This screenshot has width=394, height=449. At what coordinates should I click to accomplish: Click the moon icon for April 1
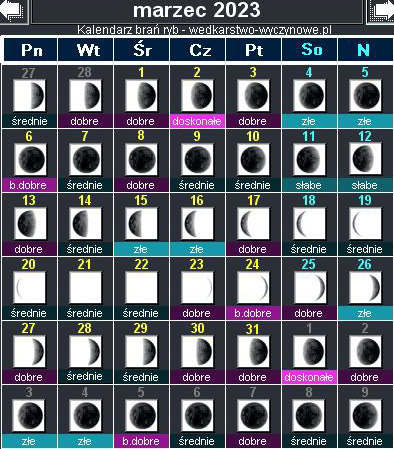[309, 352]
